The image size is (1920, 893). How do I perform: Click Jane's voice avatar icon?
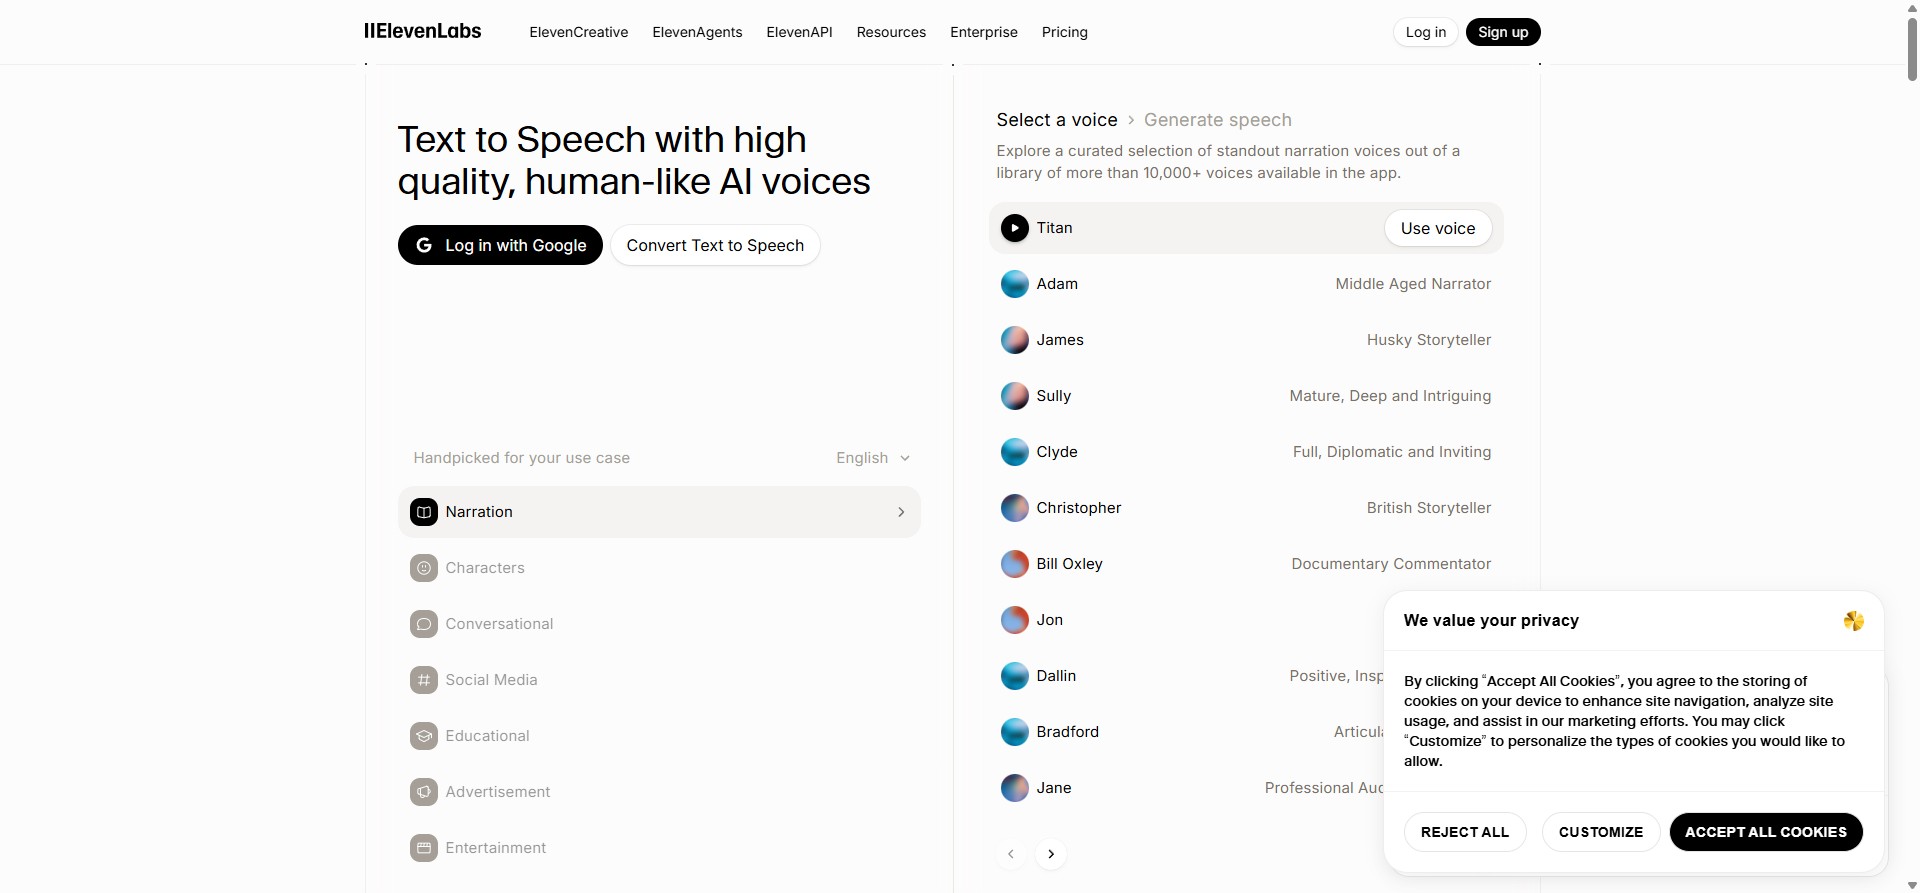click(x=1014, y=788)
